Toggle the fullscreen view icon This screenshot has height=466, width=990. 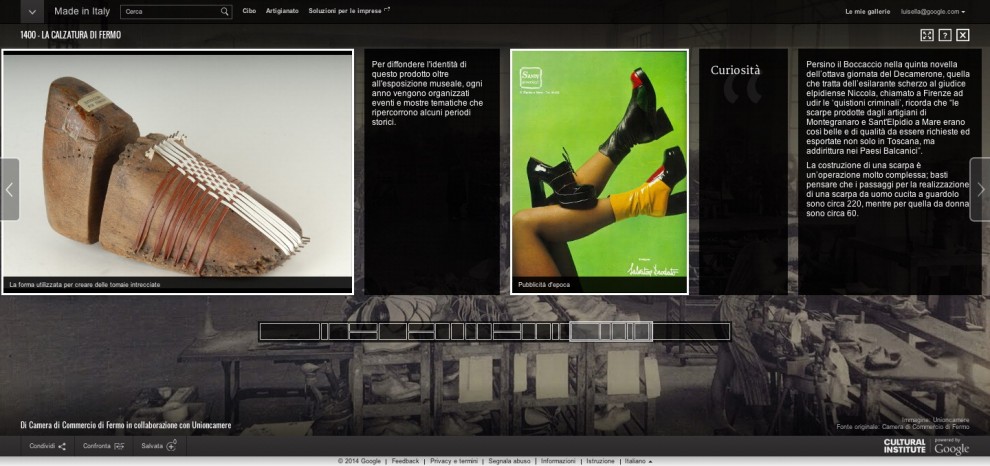click(927, 35)
